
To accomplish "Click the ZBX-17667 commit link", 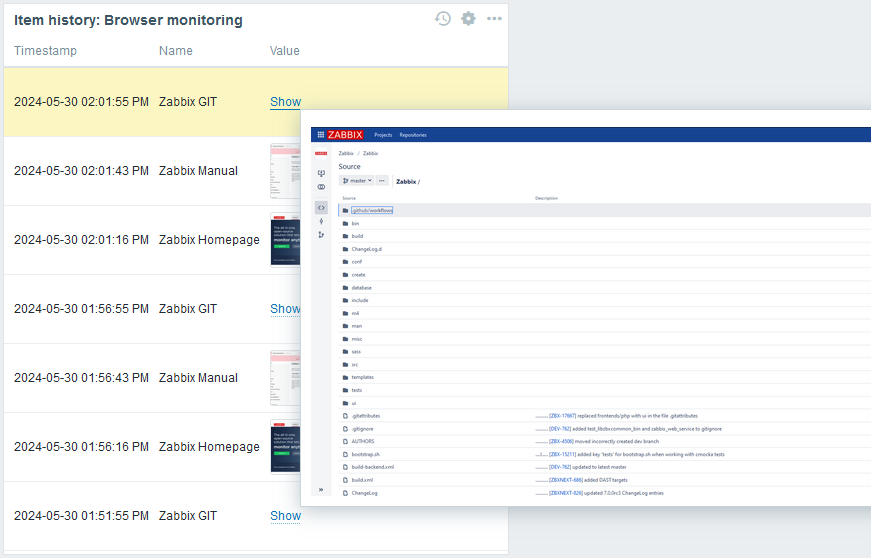I will (562, 416).
